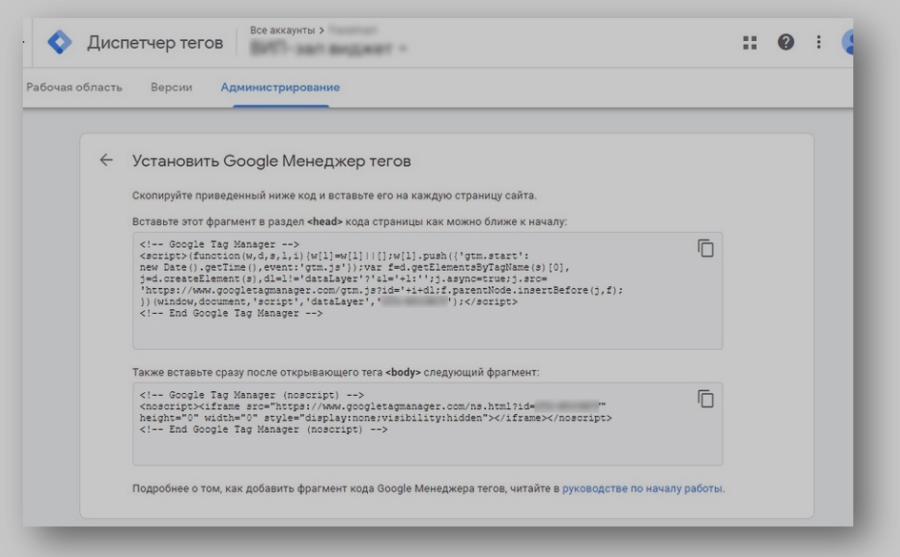
Task: Select the Администрирование tab
Action: pos(280,87)
